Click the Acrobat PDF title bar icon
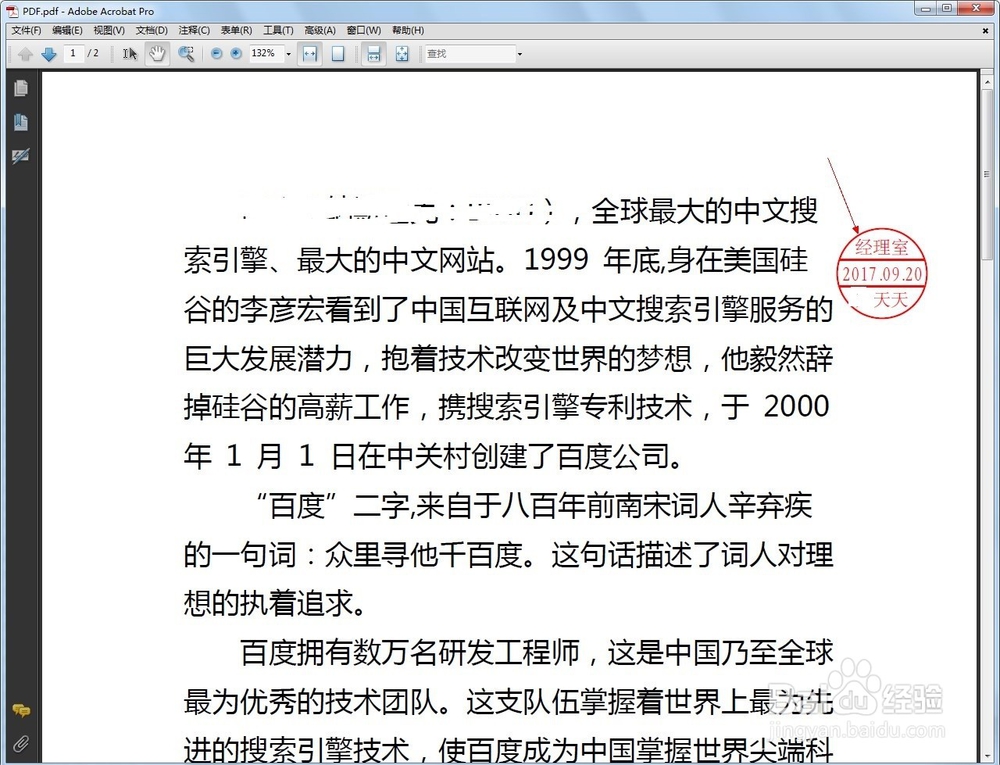 coord(12,11)
